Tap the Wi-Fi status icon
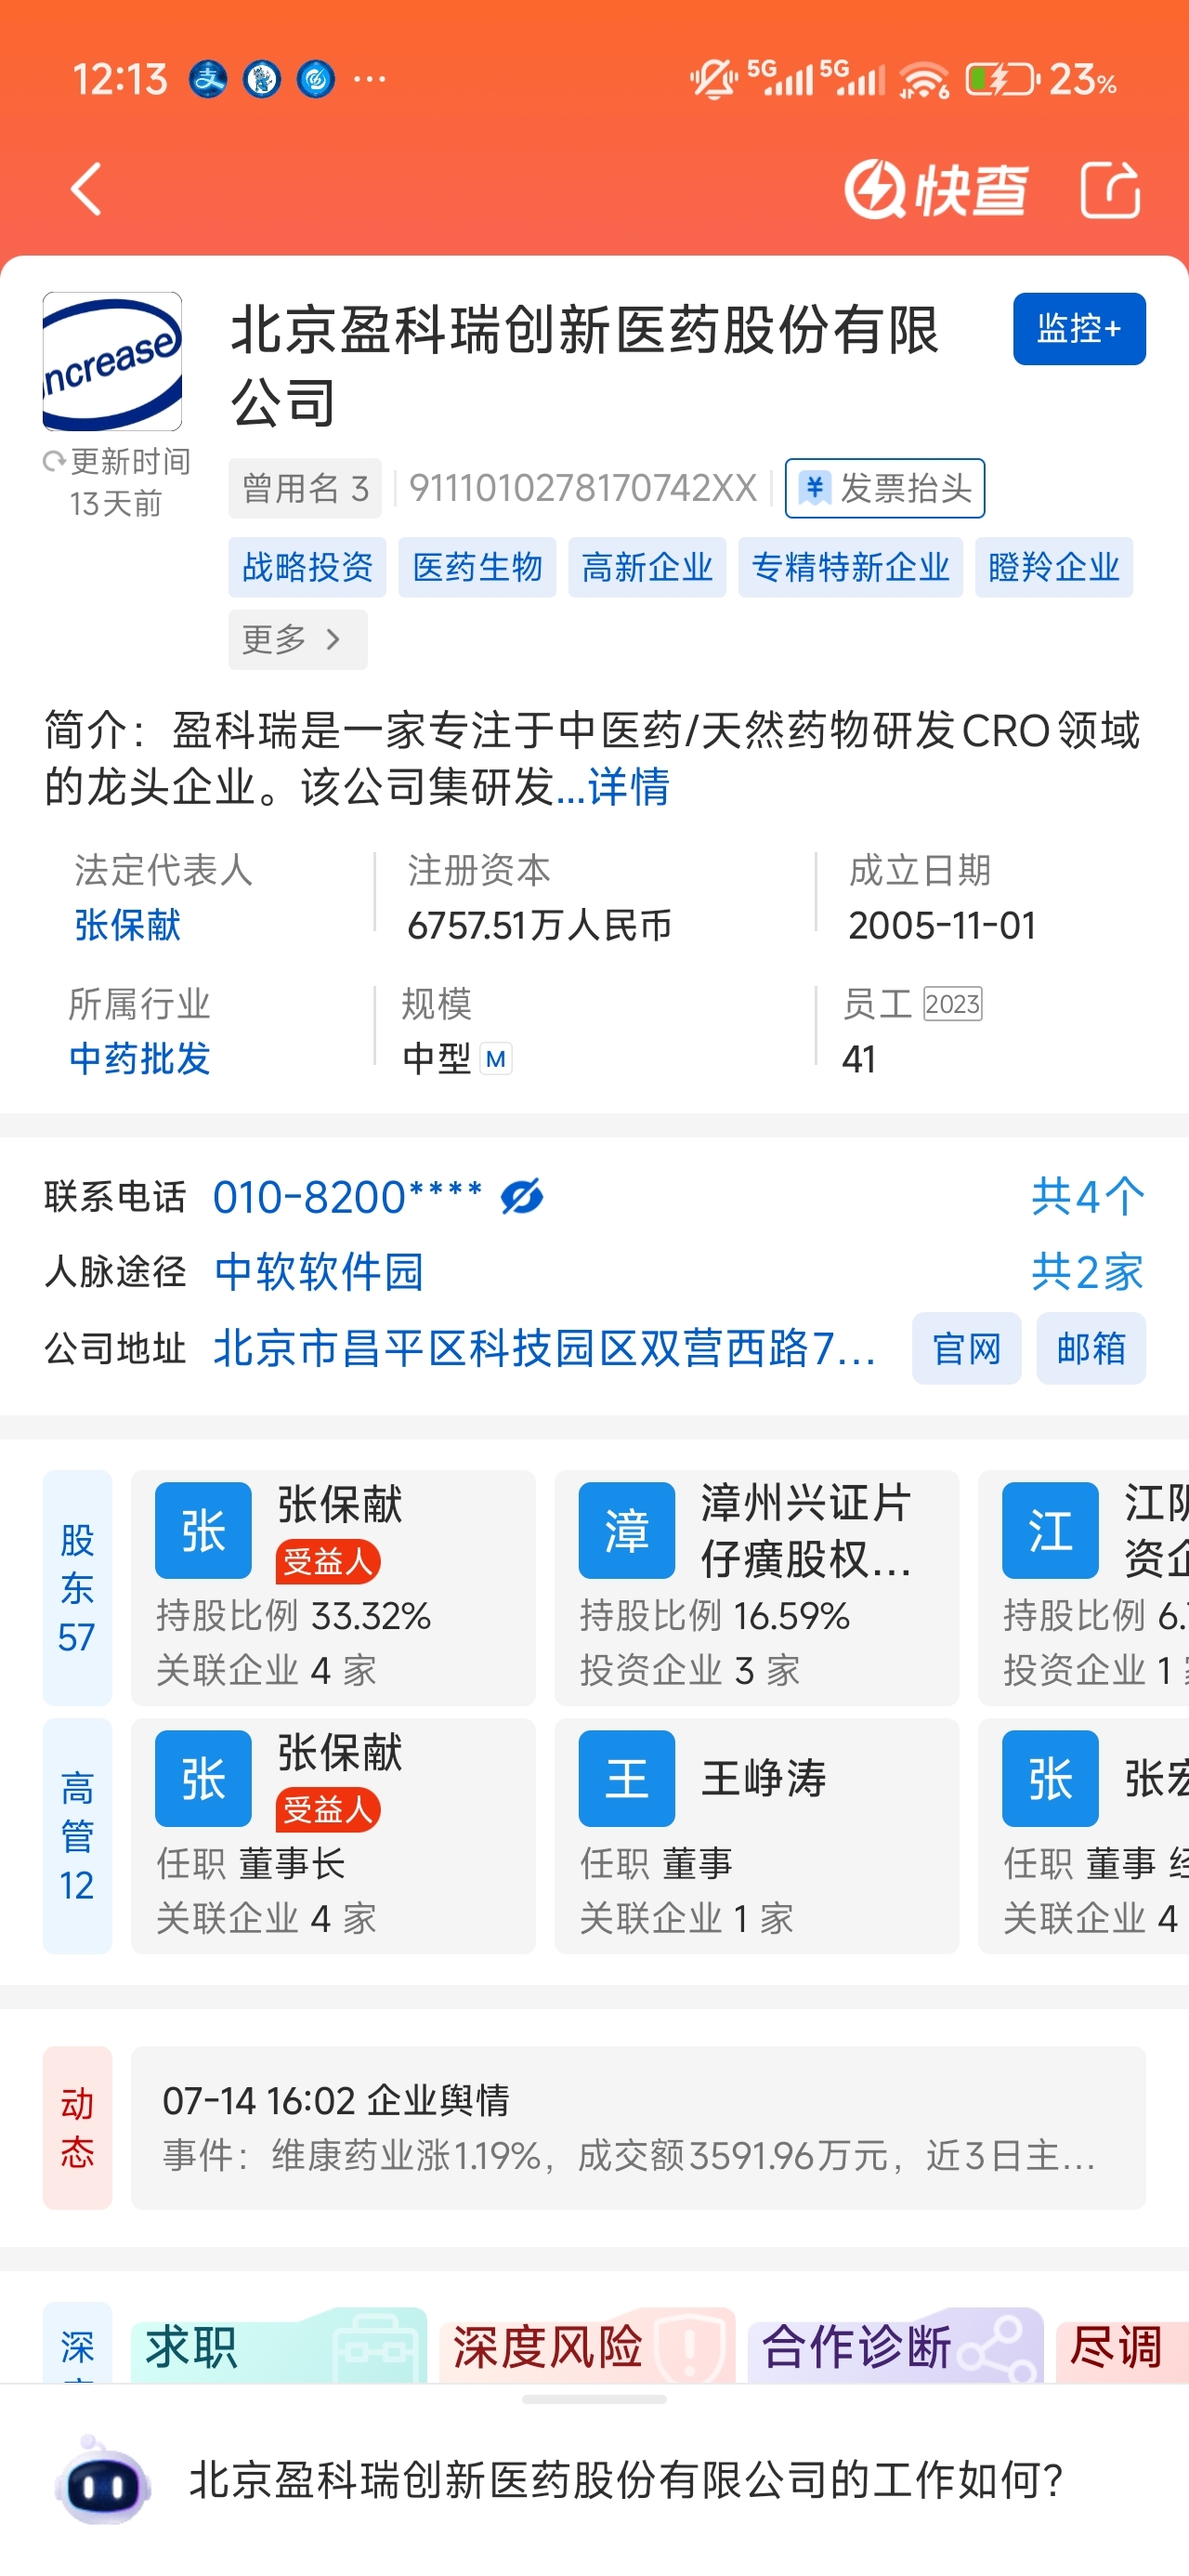Image resolution: width=1189 pixels, height=2576 pixels. [924, 79]
